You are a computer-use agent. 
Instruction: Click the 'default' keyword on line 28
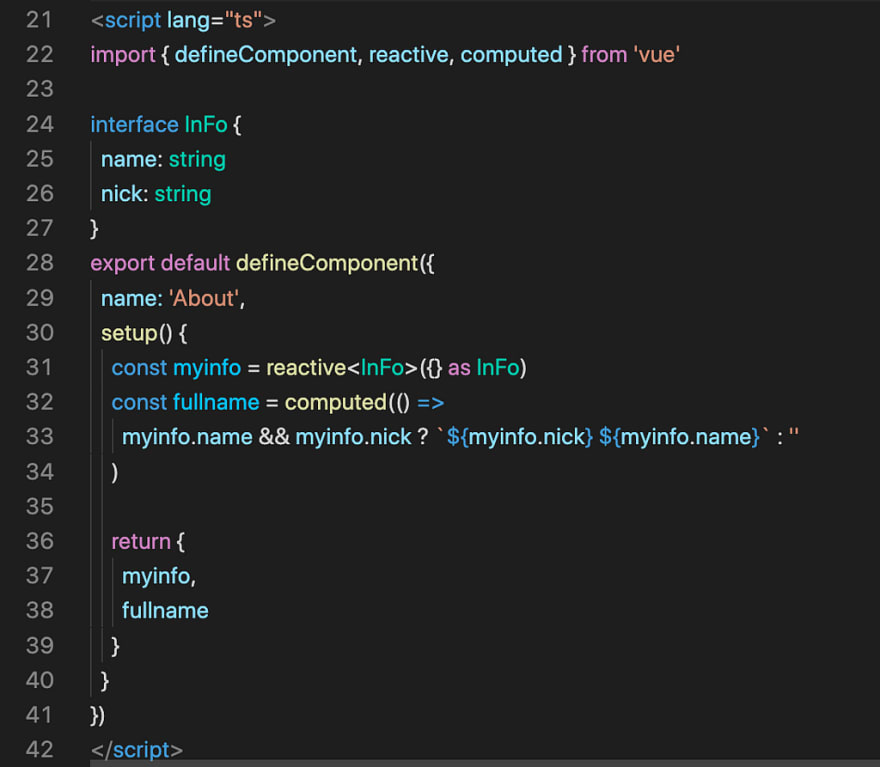[x=195, y=263]
